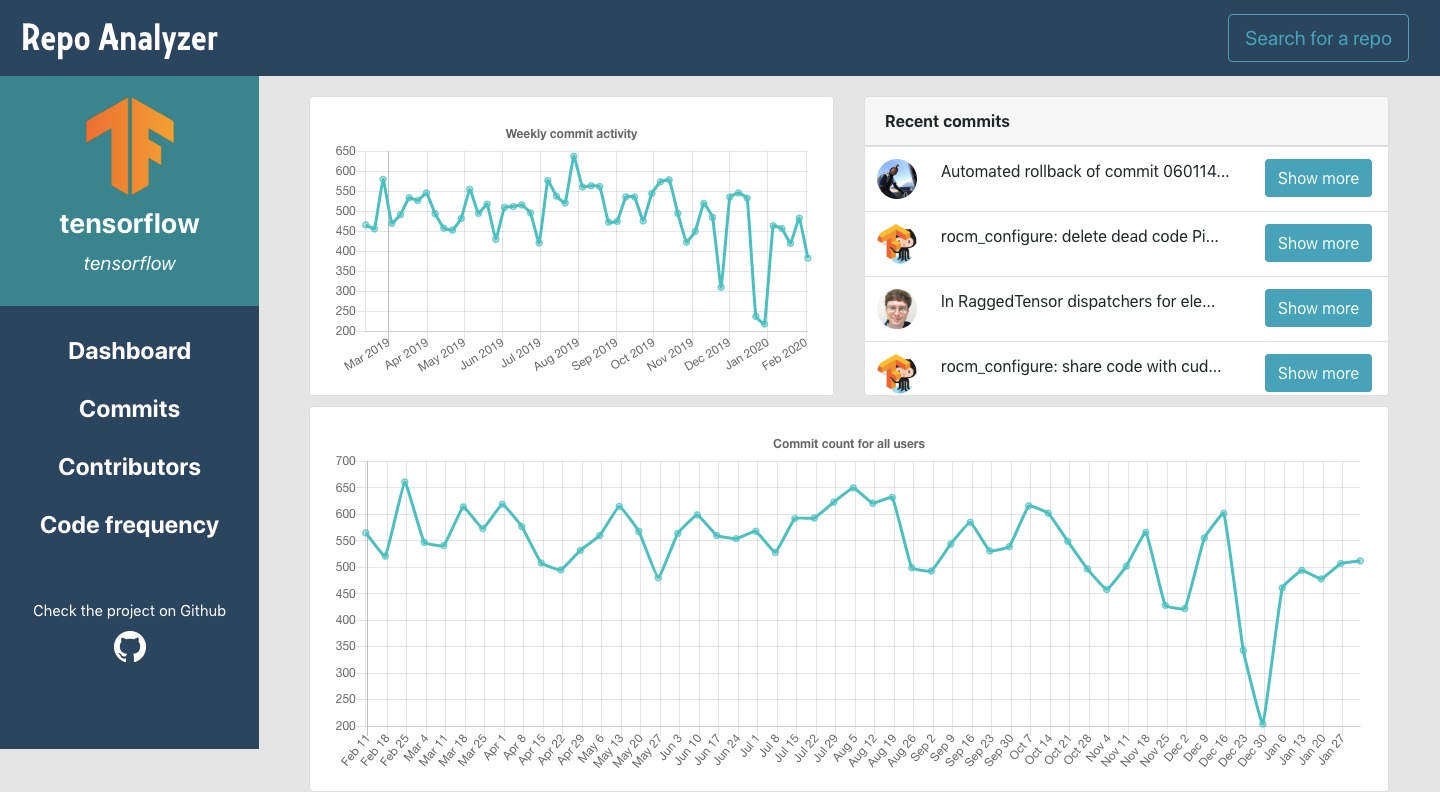This screenshot has height=792, width=1440.
Task: Open the Code frequency view
Action: (x=129, y=524)
